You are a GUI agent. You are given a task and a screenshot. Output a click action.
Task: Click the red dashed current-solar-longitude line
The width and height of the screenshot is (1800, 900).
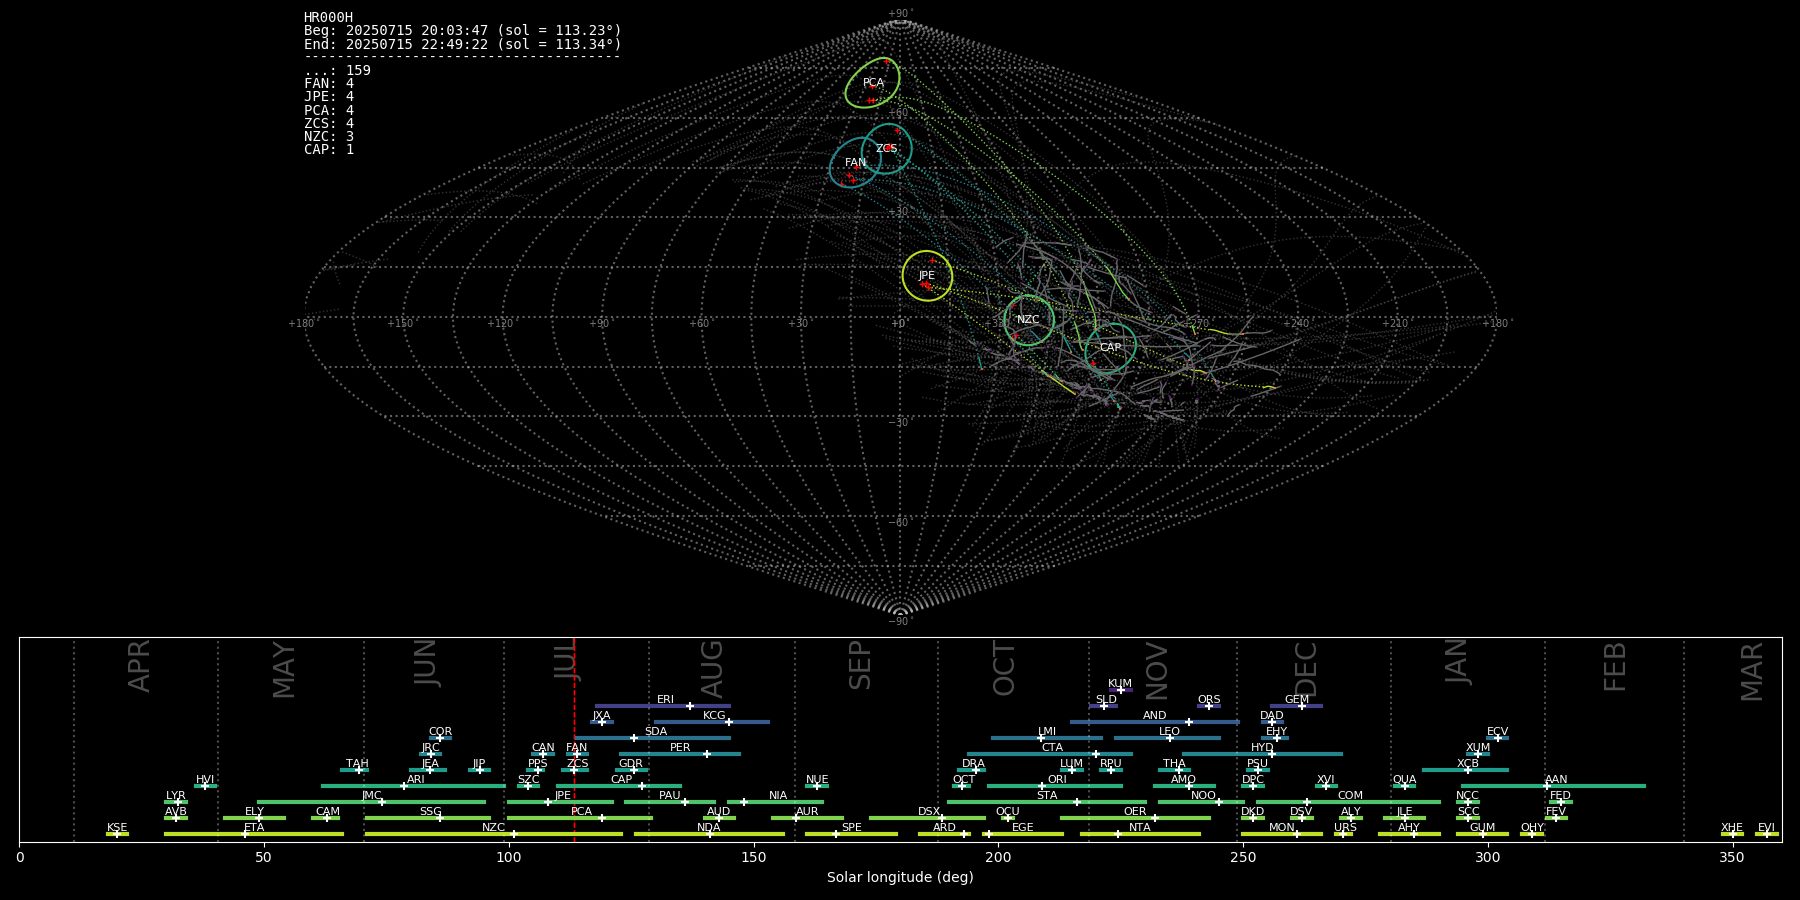(574, 739)
